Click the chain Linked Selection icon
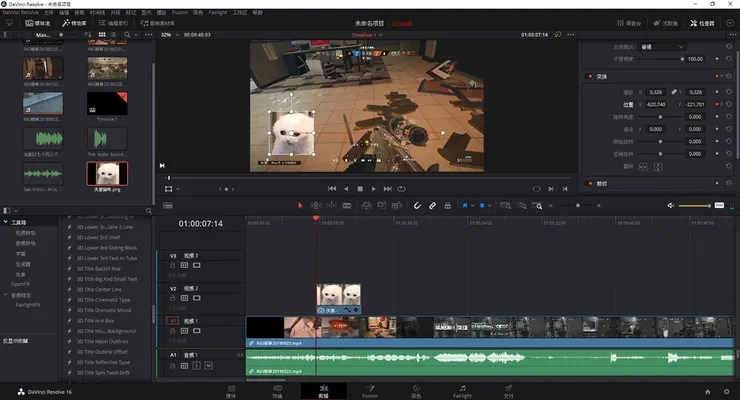Image resolution: width=740 pixels, height=400 pixels. click(x=433, y=205)
